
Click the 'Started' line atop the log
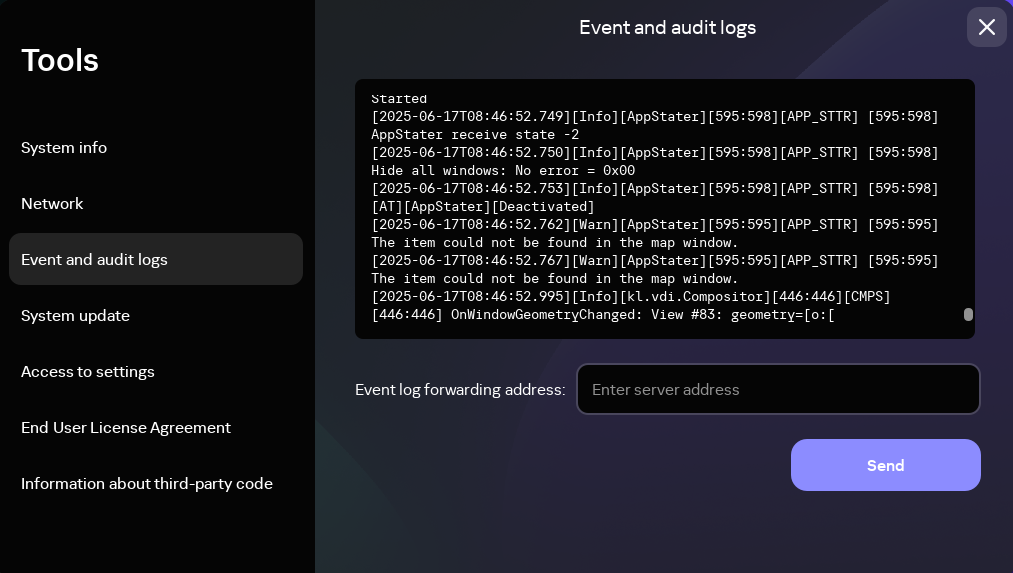[399, 99]
